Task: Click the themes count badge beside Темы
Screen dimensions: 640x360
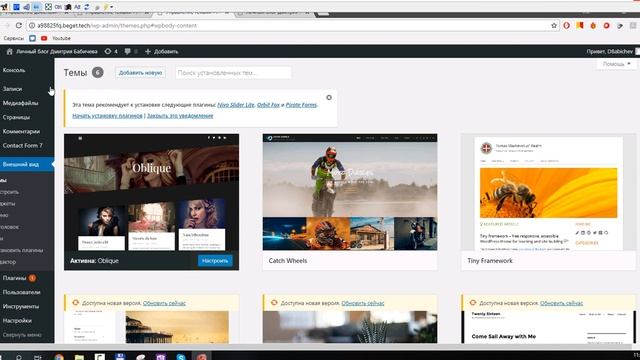Action: (98, 72)
